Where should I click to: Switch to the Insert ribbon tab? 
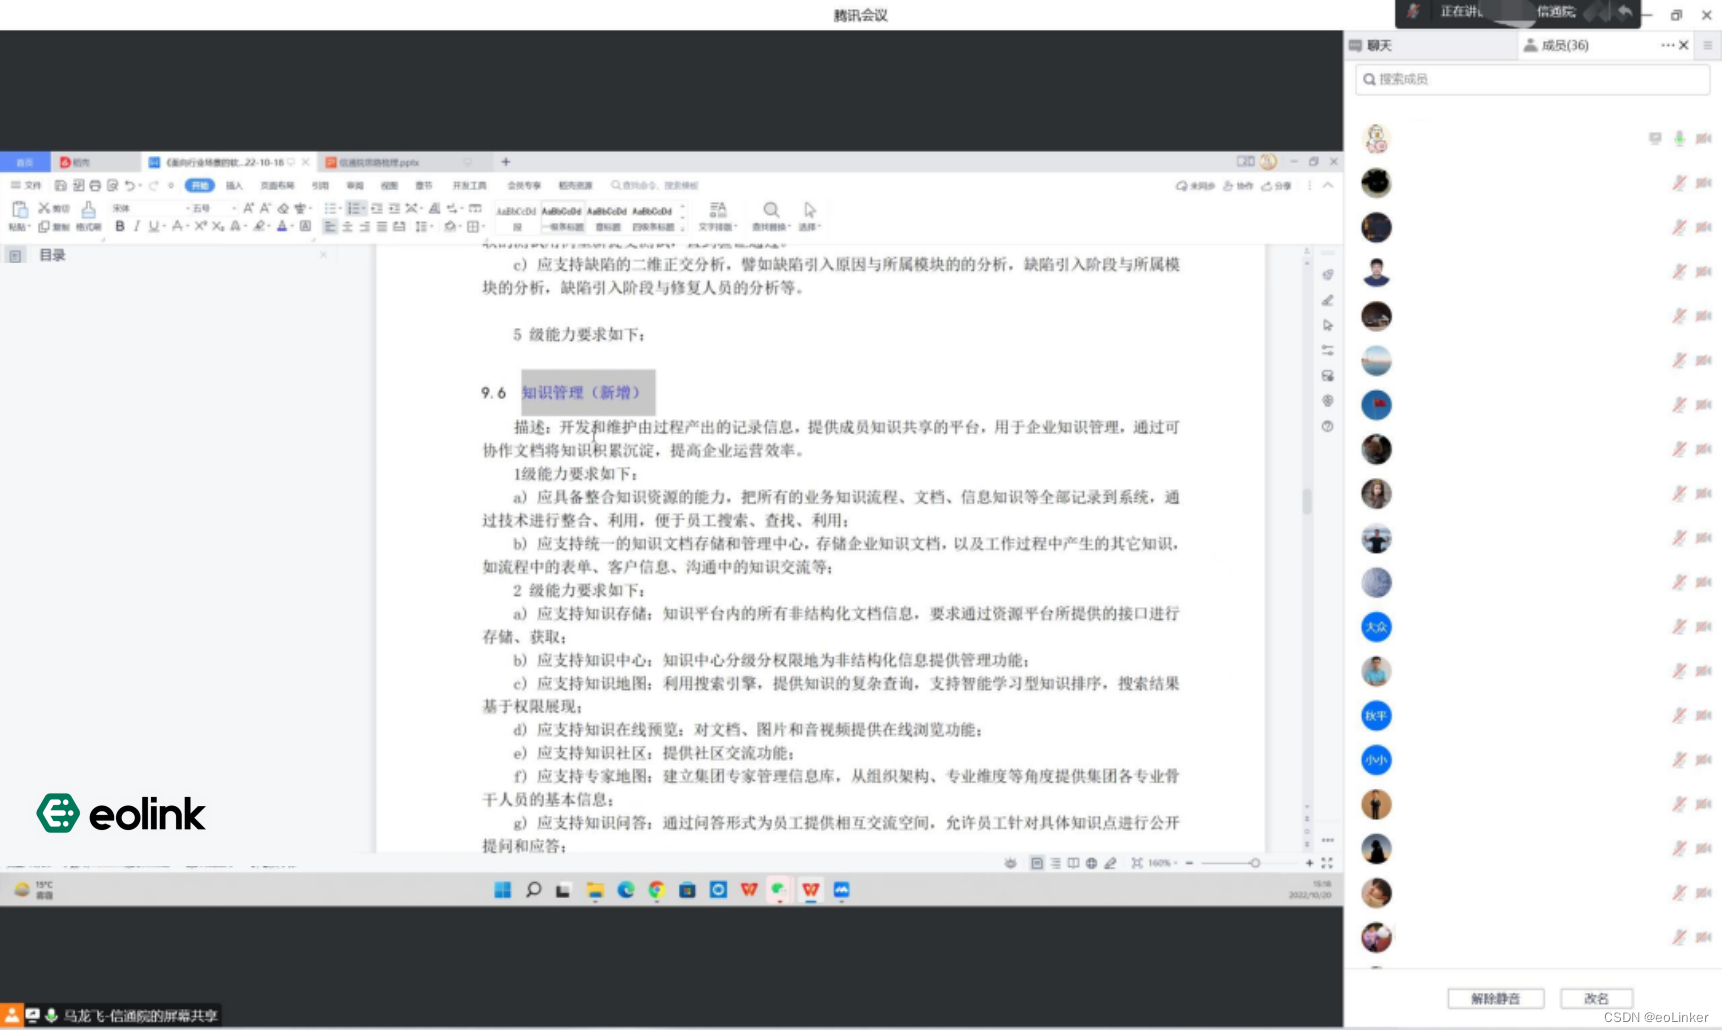[234, 186]
